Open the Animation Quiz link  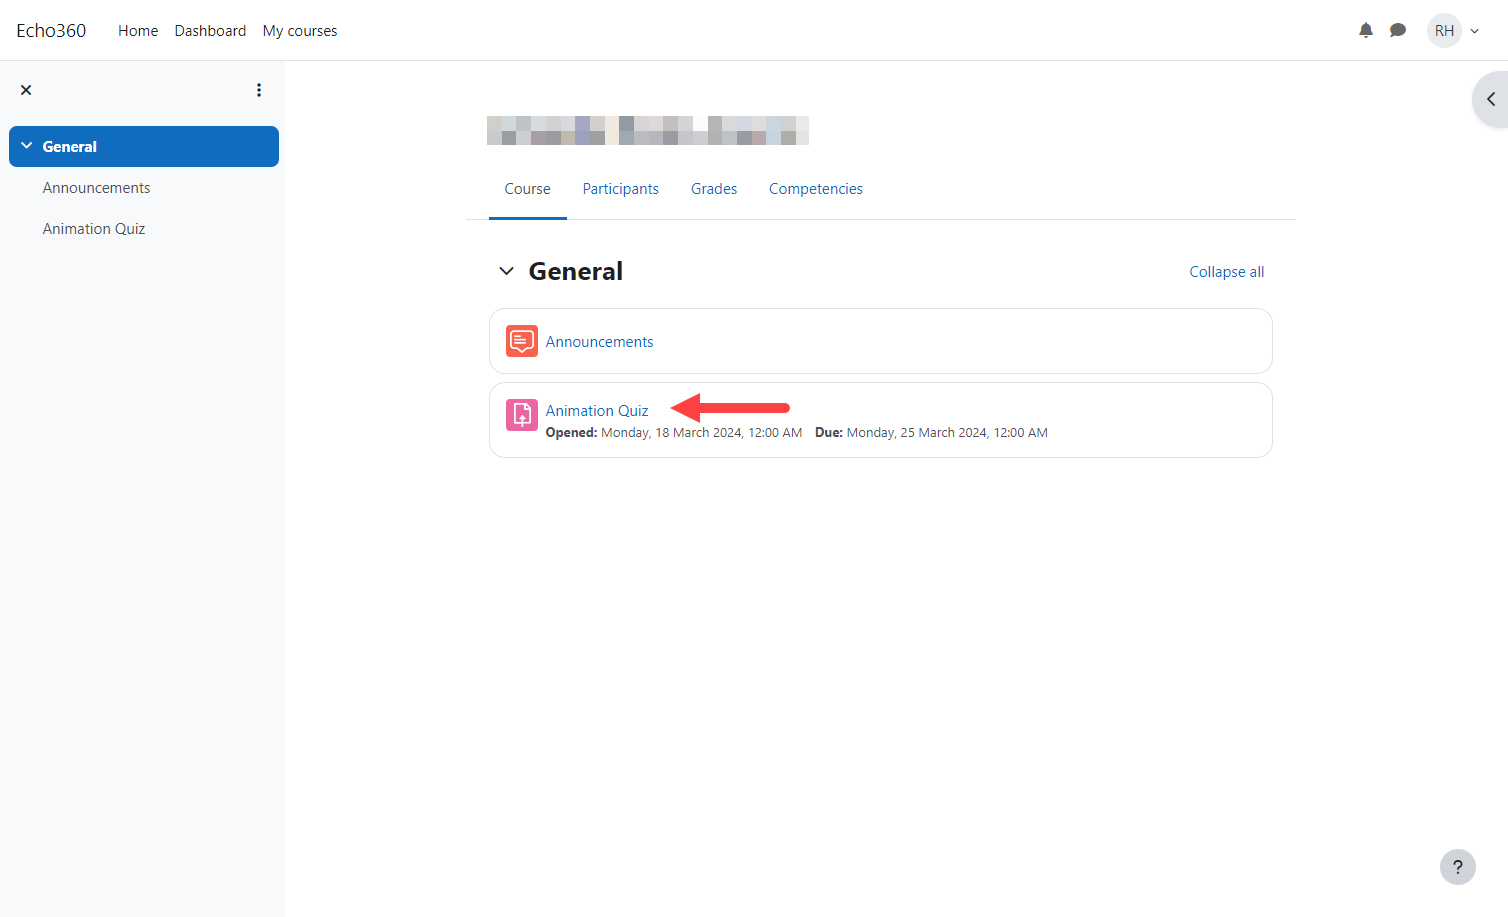[597, 411]
